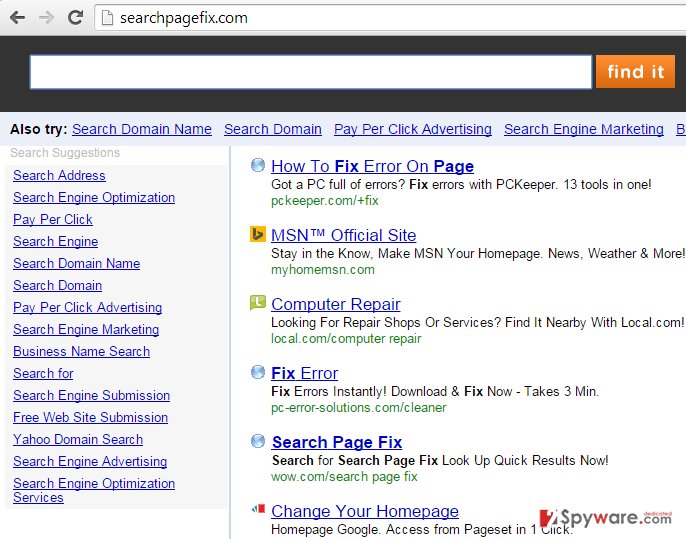Click Fix Errors Instantly description text
Screen dimensions: 686x539
click(435, 391)
